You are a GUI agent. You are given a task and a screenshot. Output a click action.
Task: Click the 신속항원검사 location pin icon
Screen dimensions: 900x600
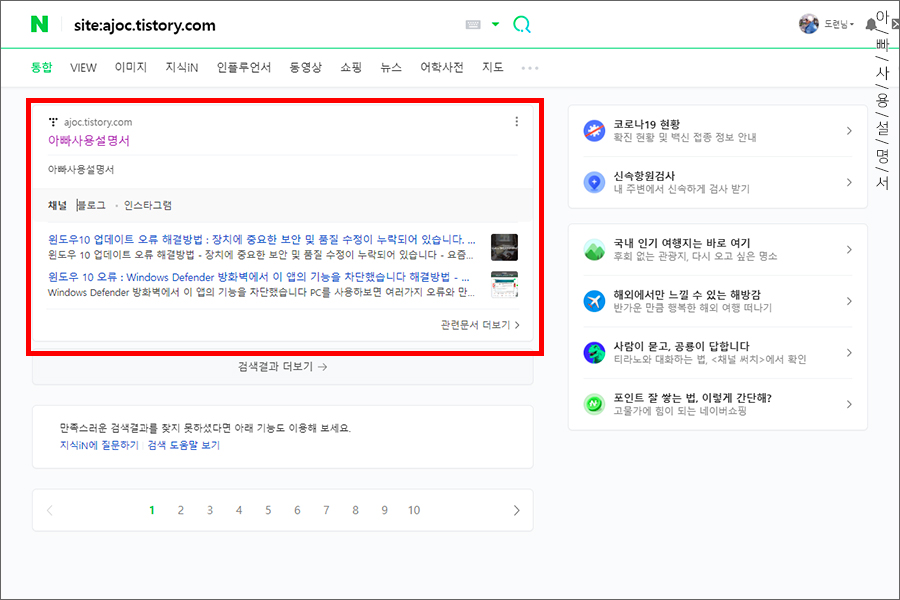594,183
